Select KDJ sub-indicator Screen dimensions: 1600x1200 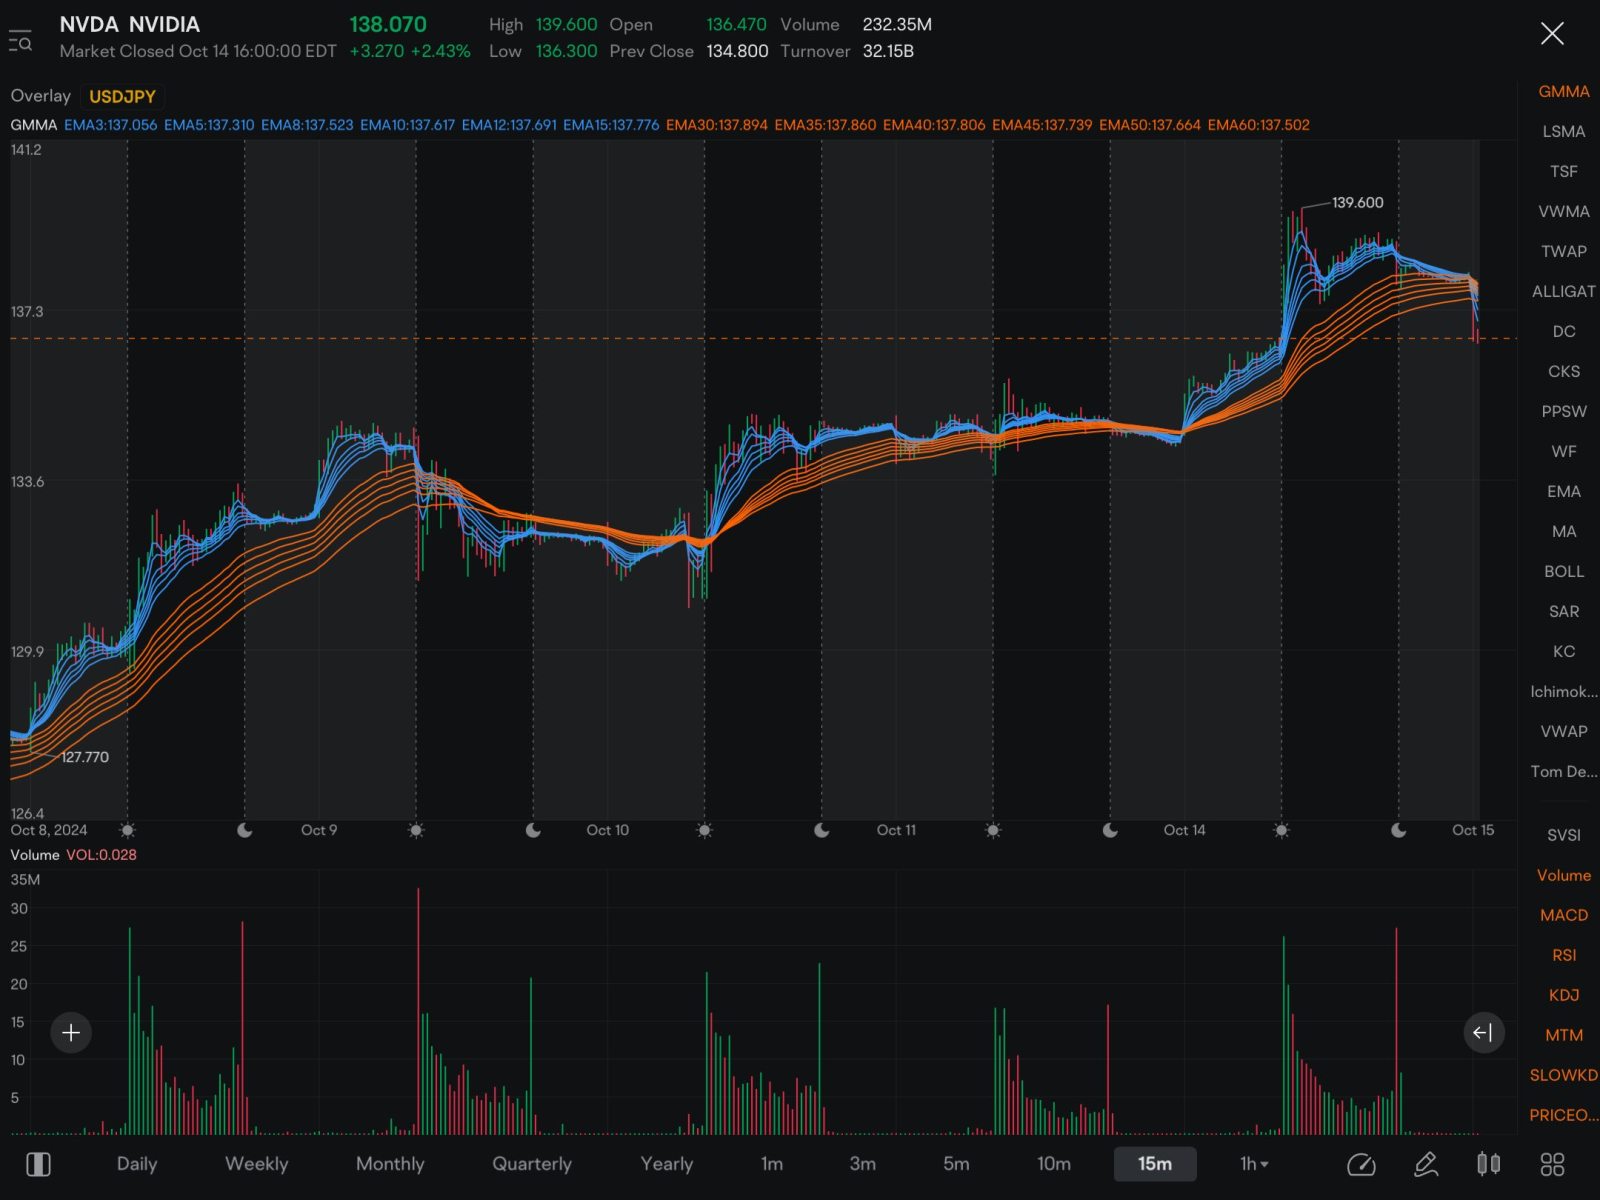pyautogui.click(x=1563, y=996)
